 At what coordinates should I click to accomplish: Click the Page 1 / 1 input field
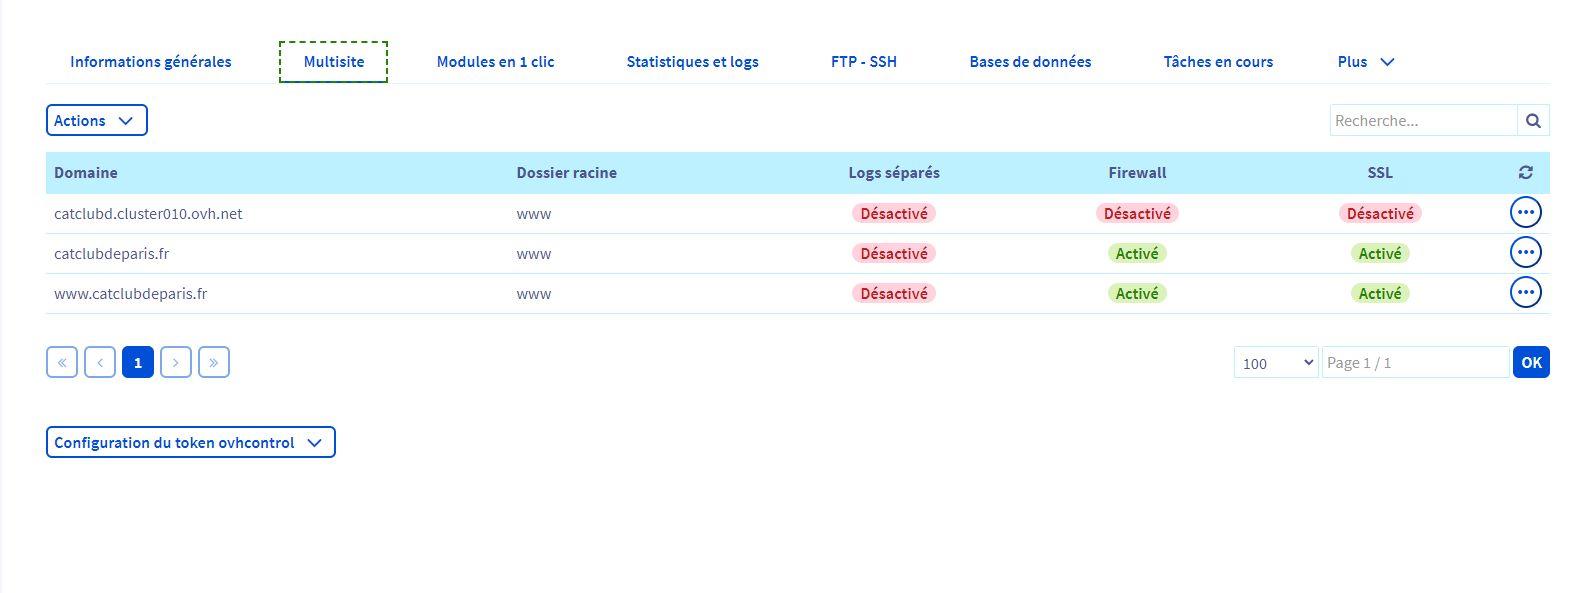click(1414, 363)
